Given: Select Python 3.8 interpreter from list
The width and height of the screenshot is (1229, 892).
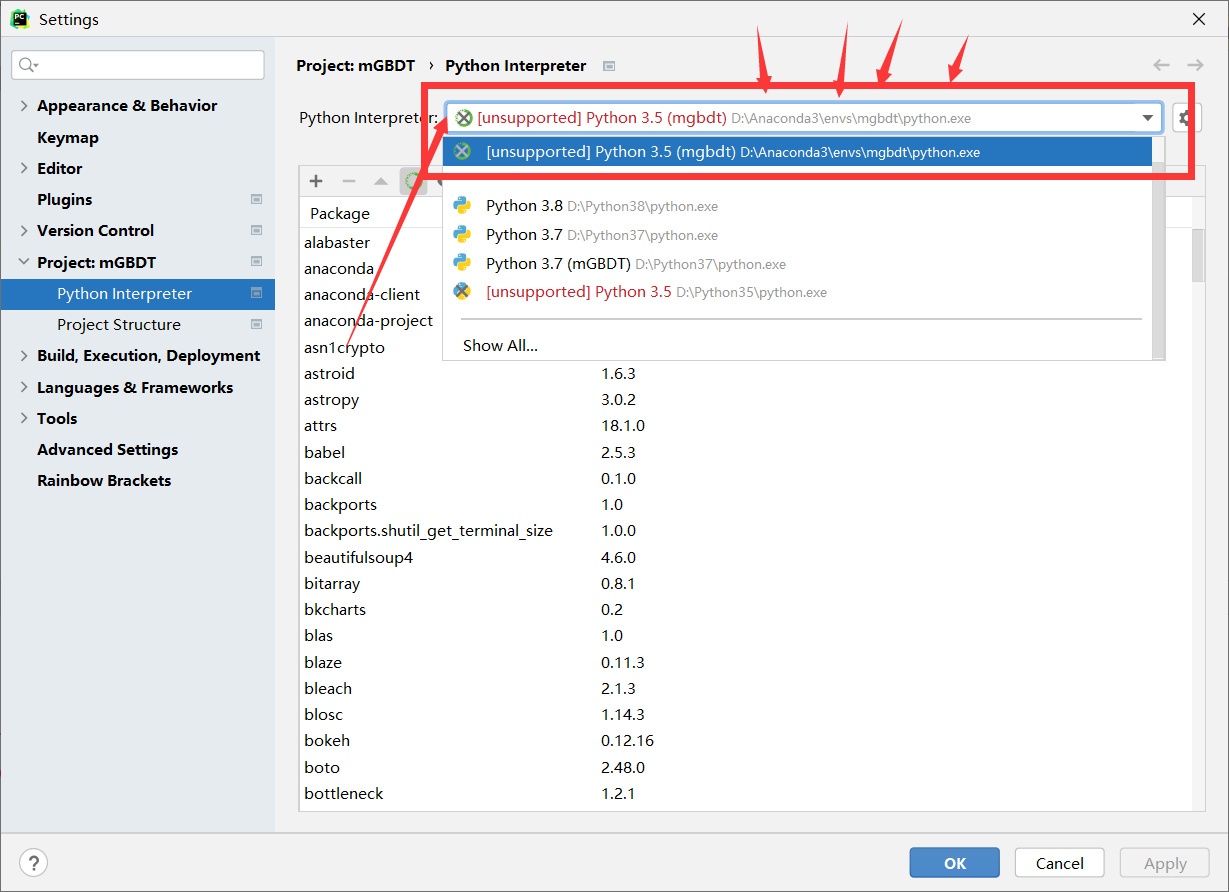Looking at the screenshot, I should 797,206.
